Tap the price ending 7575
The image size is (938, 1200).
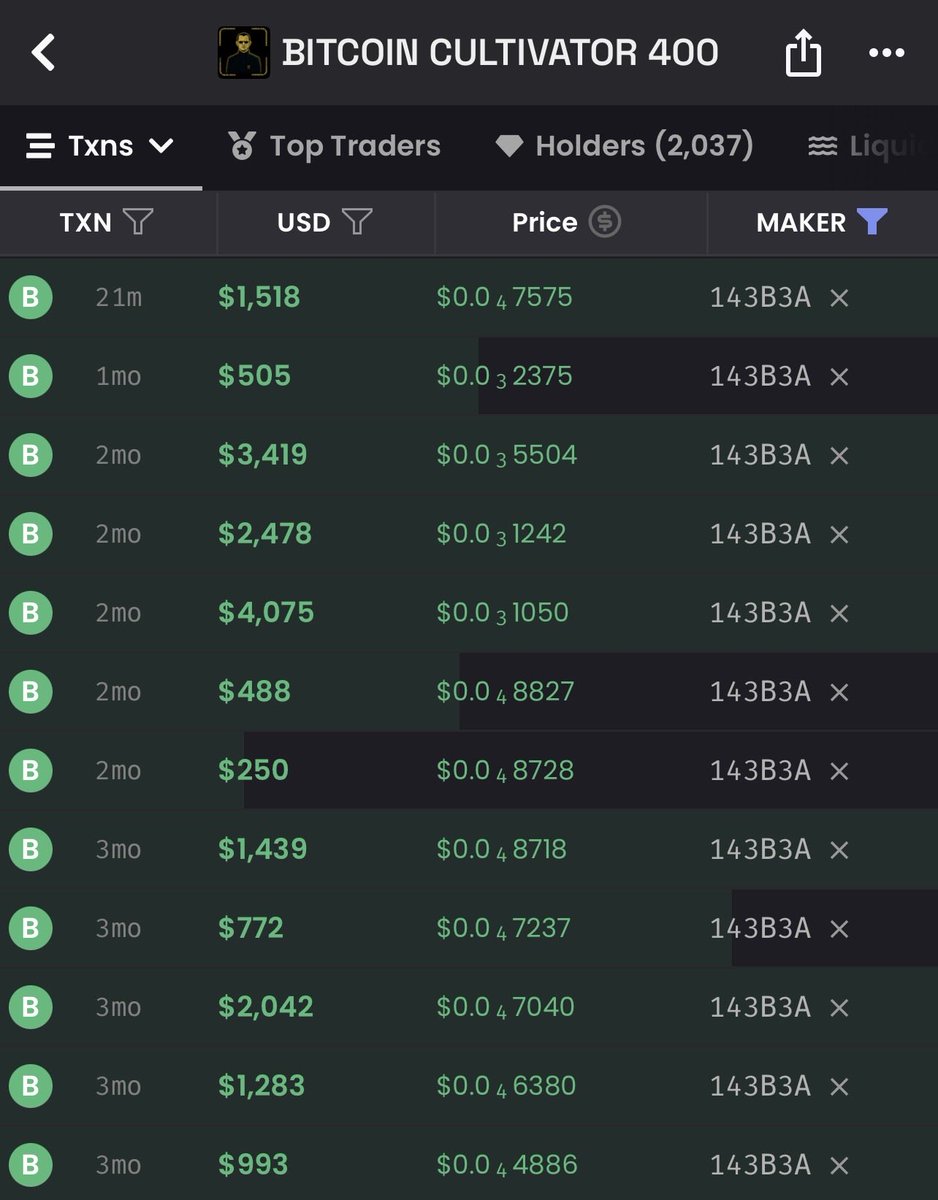click(505, 298)
